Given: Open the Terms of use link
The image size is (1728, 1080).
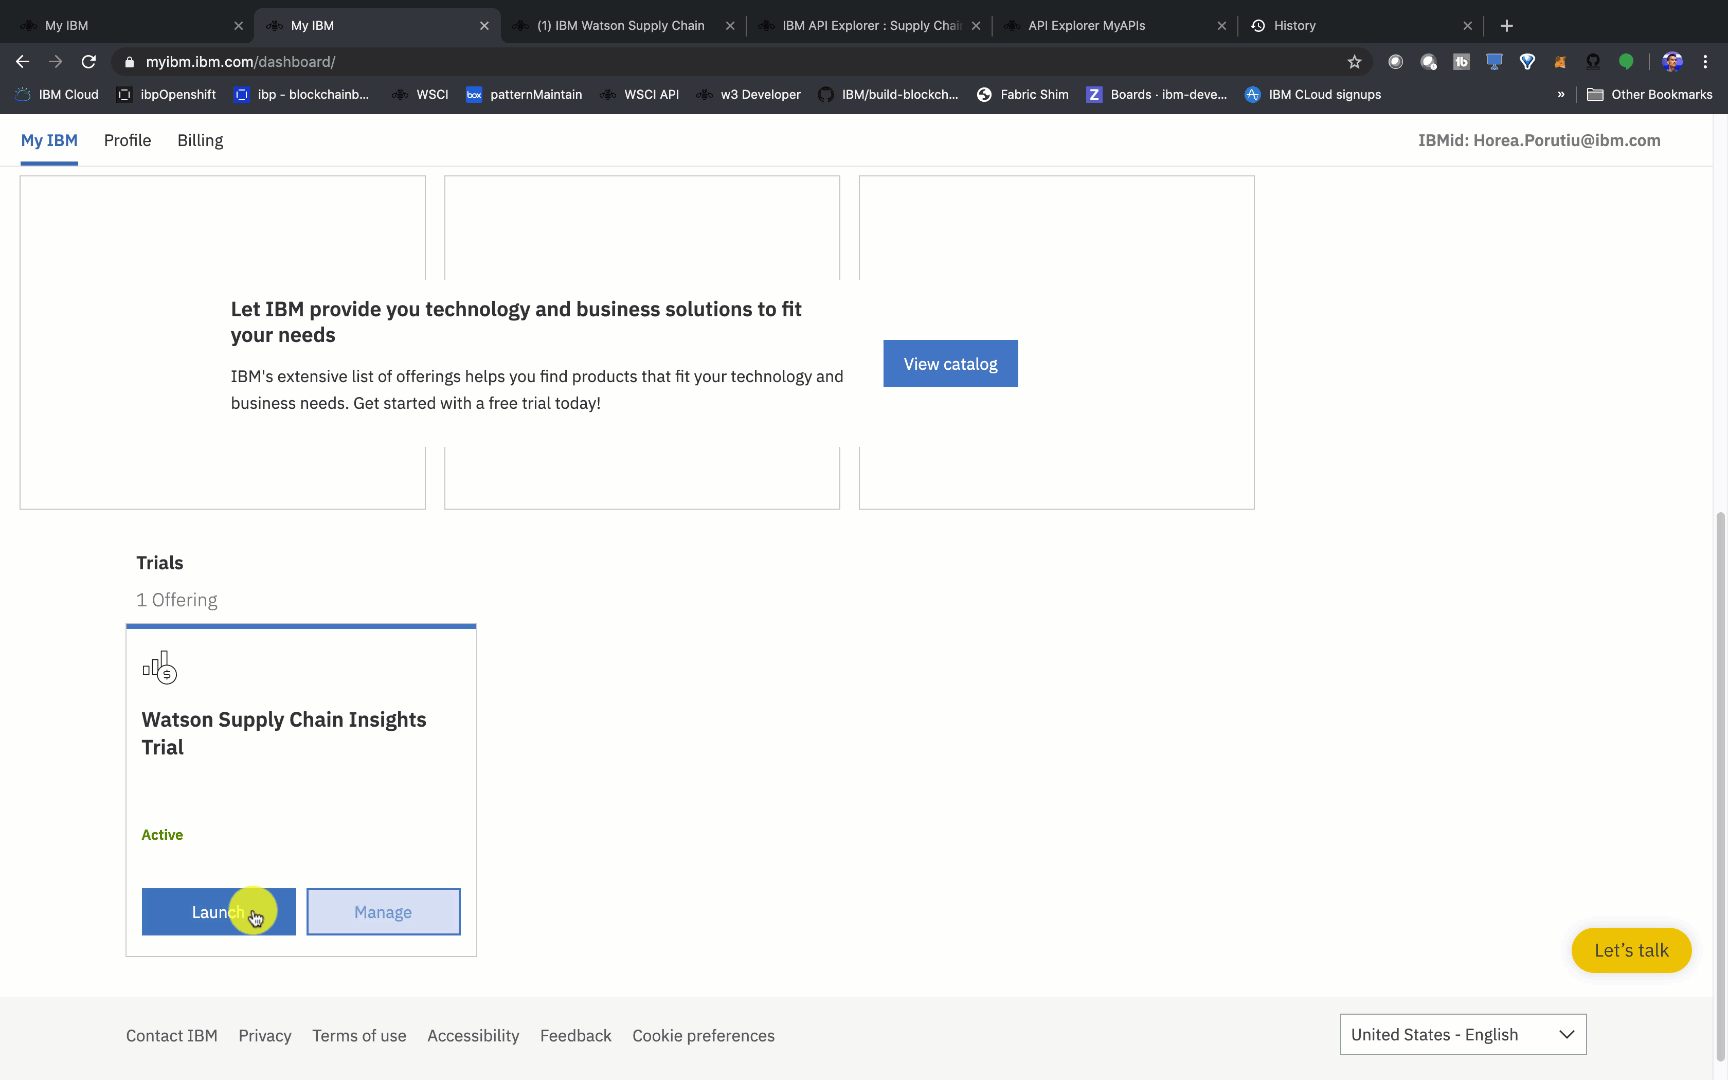Looking at the screenshot, I should tap(359, 1036).
